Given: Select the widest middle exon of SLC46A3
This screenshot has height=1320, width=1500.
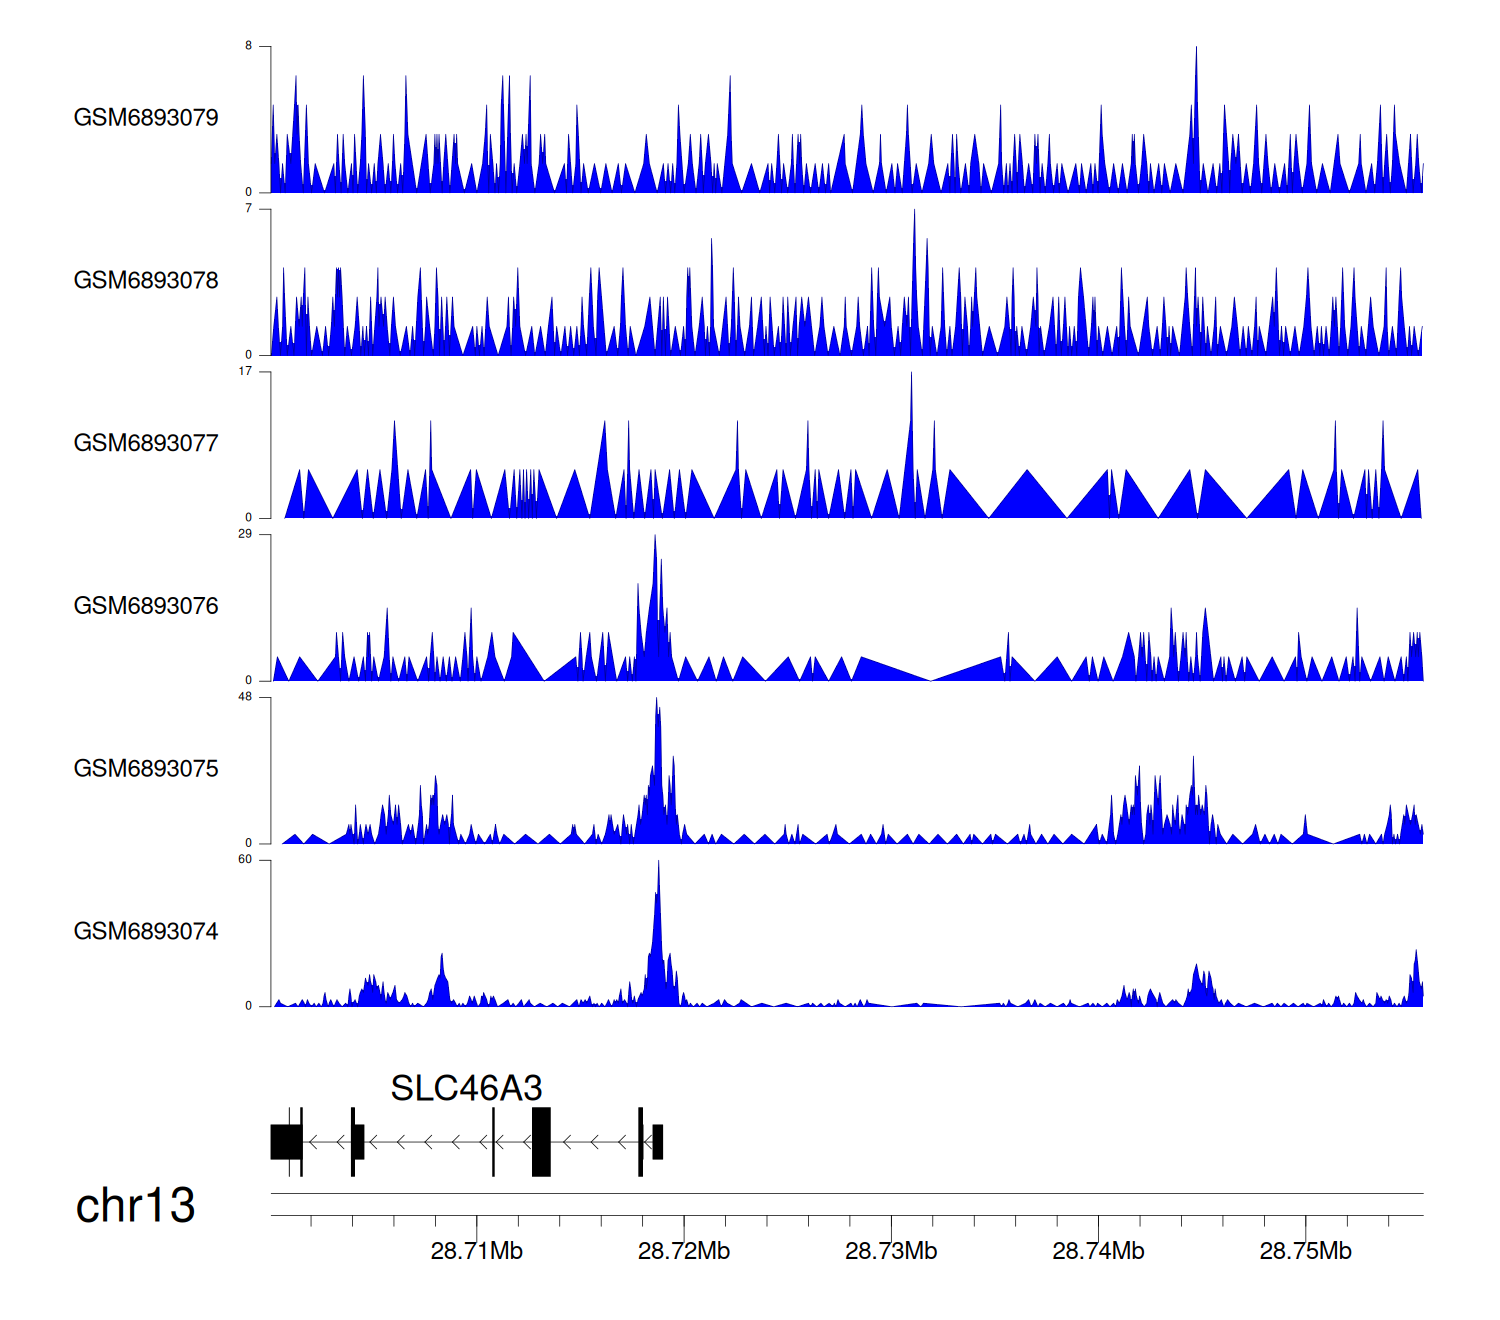Looking at the screenshot, I should click(x=541, y=1142).
